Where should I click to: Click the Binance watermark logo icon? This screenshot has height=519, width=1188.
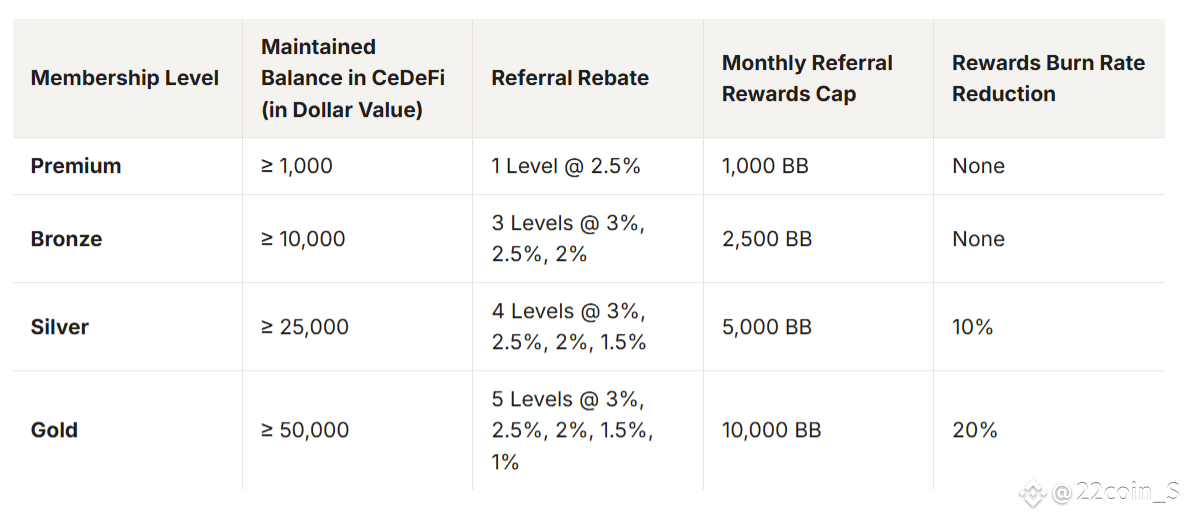1033,493
